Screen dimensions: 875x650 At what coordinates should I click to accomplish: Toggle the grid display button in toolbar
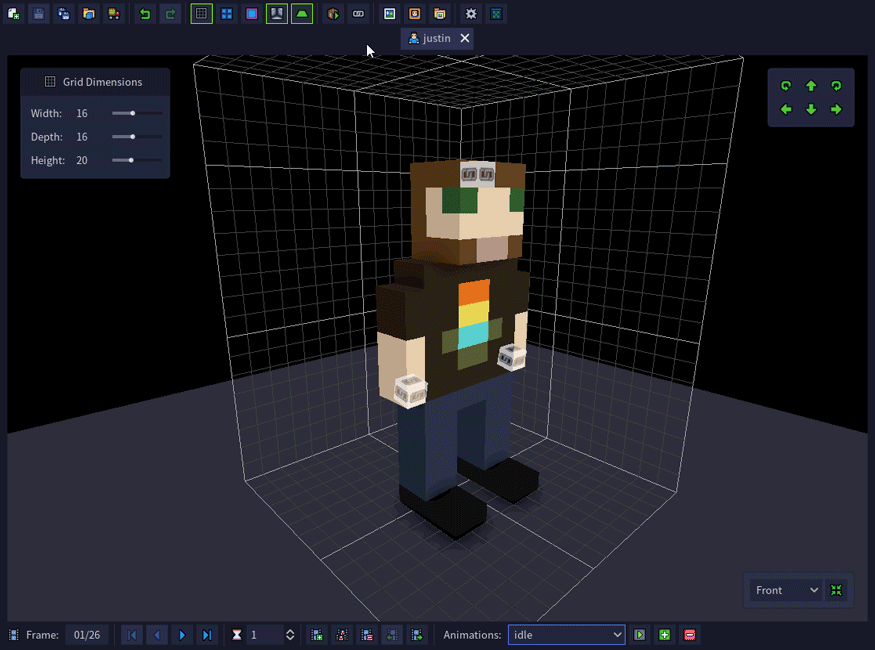pos(201,14)
